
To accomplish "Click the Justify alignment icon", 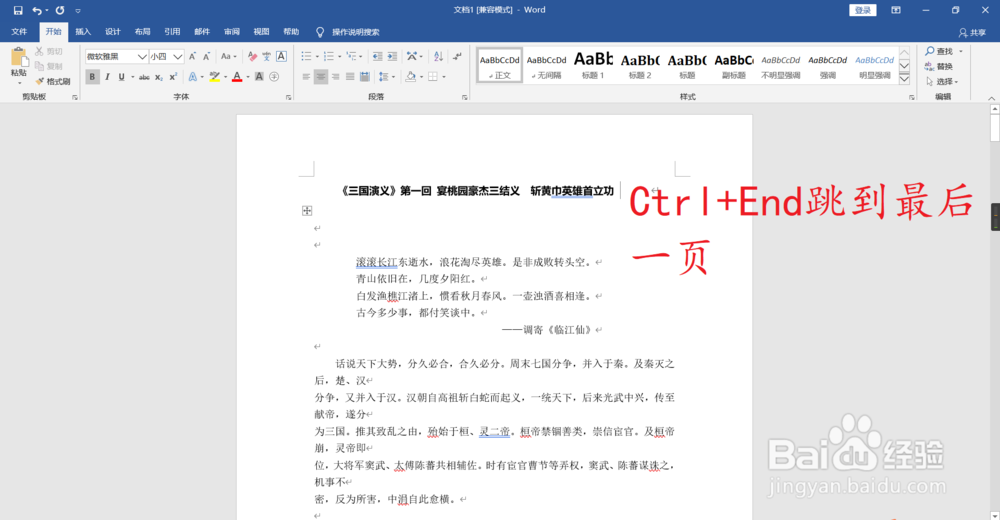I will click(350, 77).
